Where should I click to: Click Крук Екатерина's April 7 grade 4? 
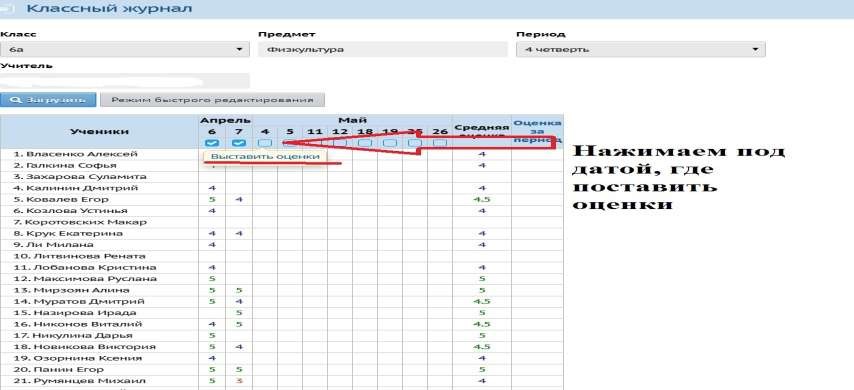point(239,234)
